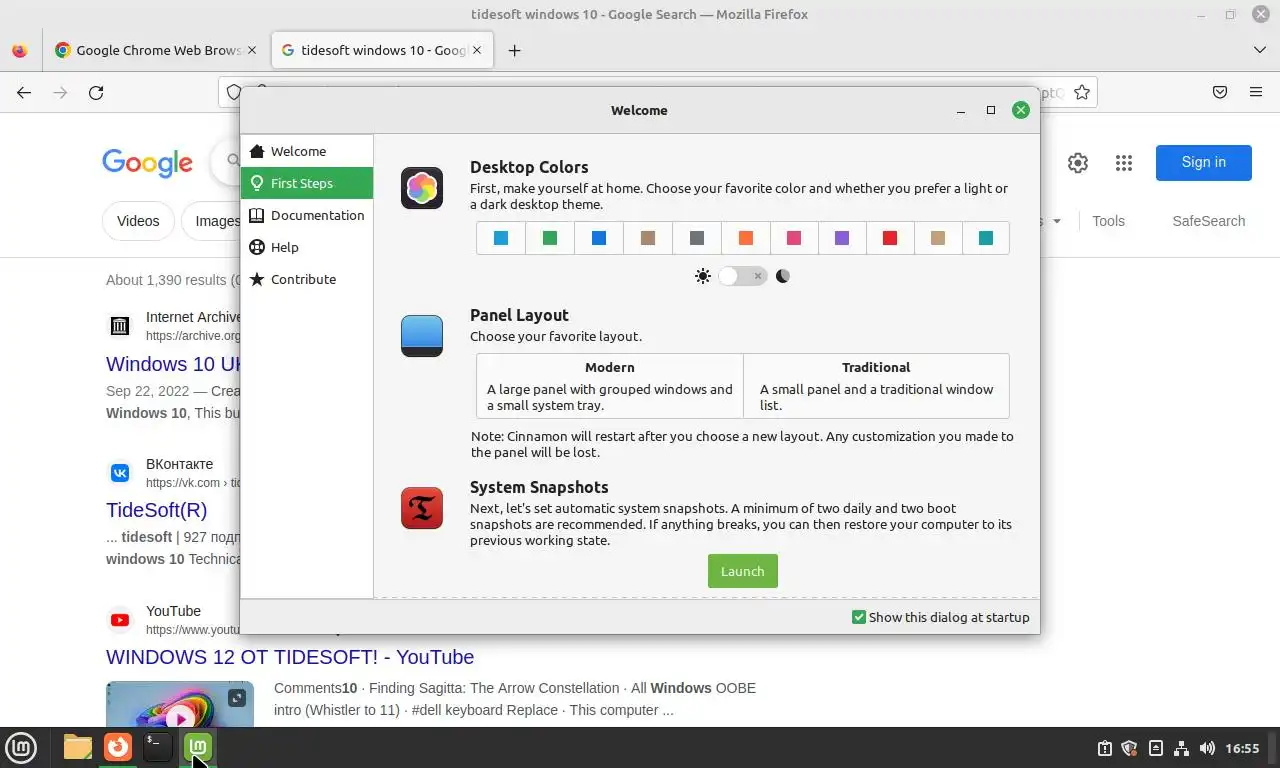Image resolution: width=1280 pixels, height=768 pixels.
Task: Open the volume tray icon
Action: click(1207, 748)
